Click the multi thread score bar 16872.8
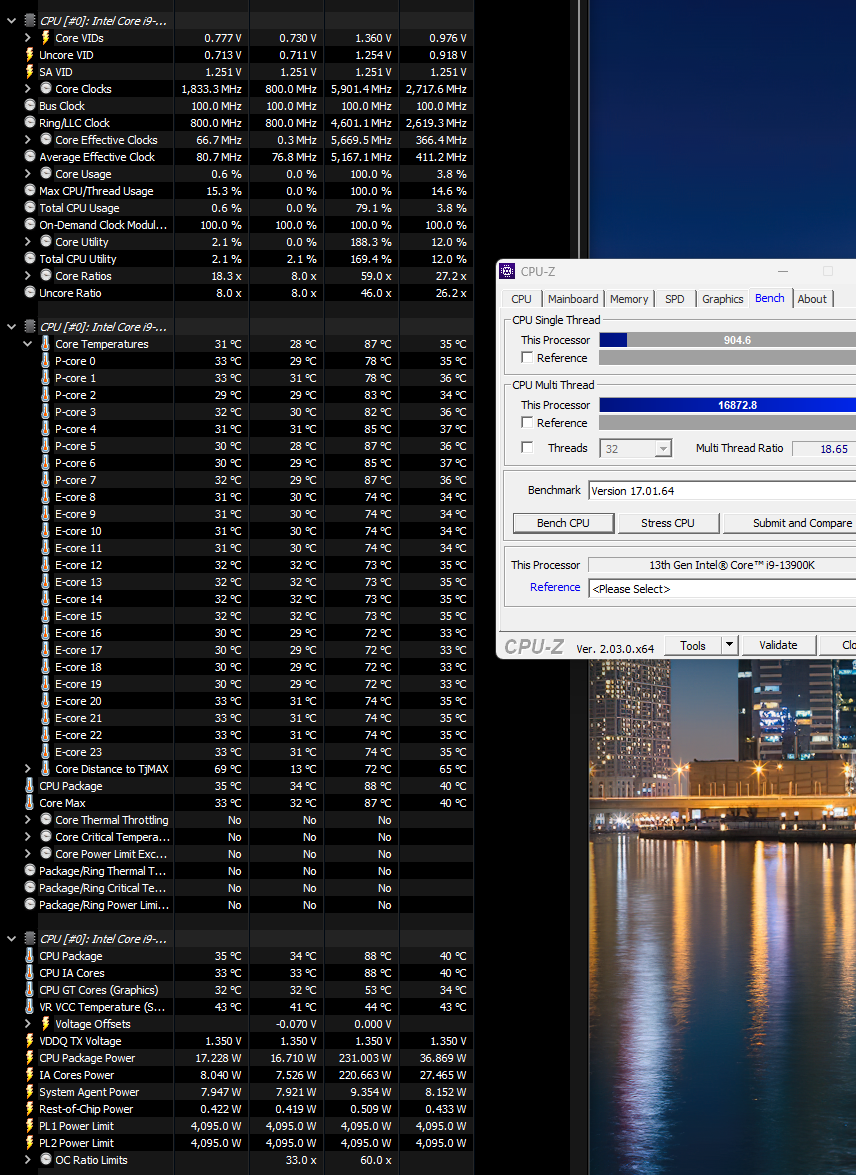 728,405
